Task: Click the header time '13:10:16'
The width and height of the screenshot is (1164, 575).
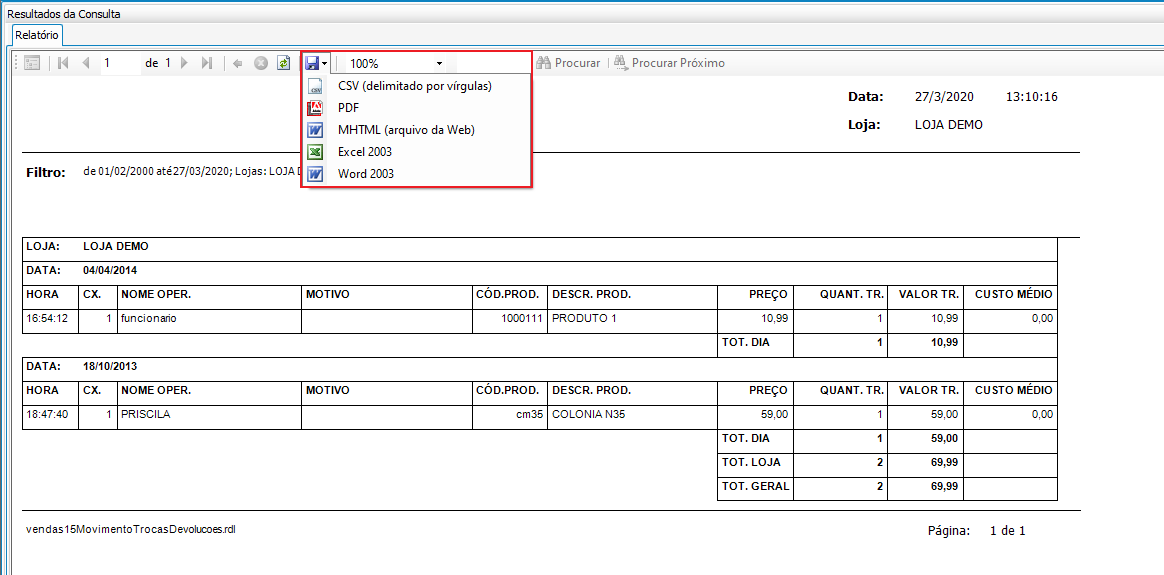Action: click(1031, 97)
